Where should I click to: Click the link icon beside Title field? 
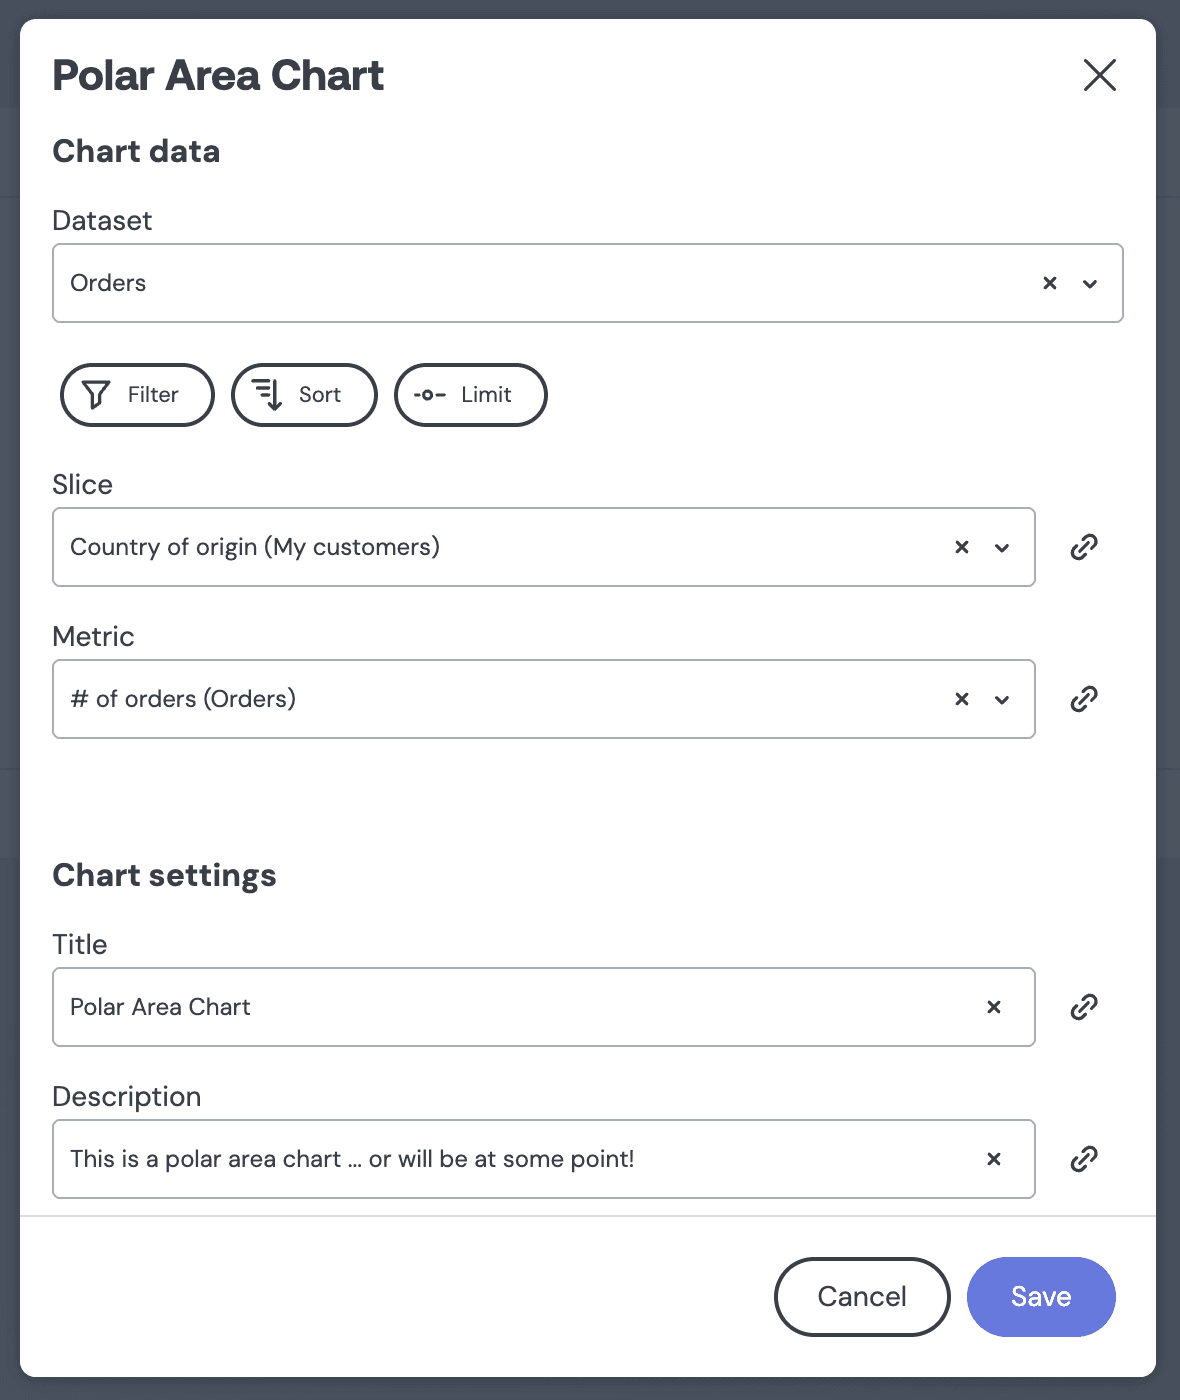click(1084, 1007)
